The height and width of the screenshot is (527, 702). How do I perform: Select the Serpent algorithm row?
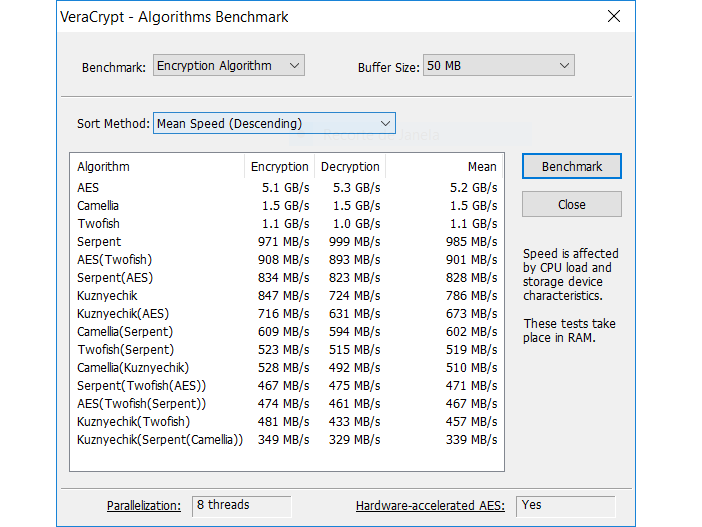tap(287, 242)
